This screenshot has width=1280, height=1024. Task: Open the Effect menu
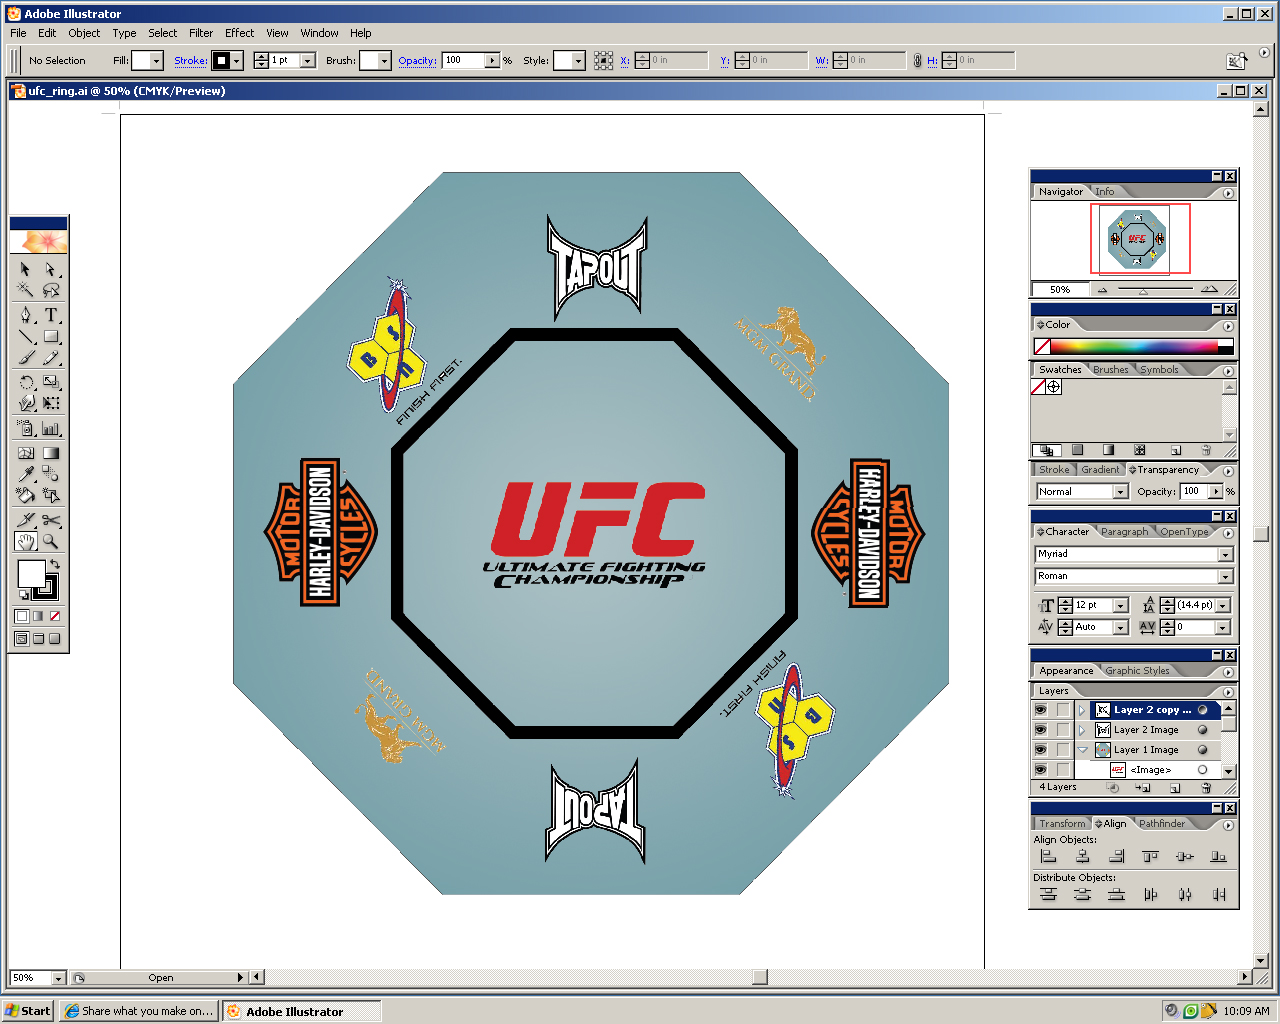pyautogui.click(x=239, y=33)
